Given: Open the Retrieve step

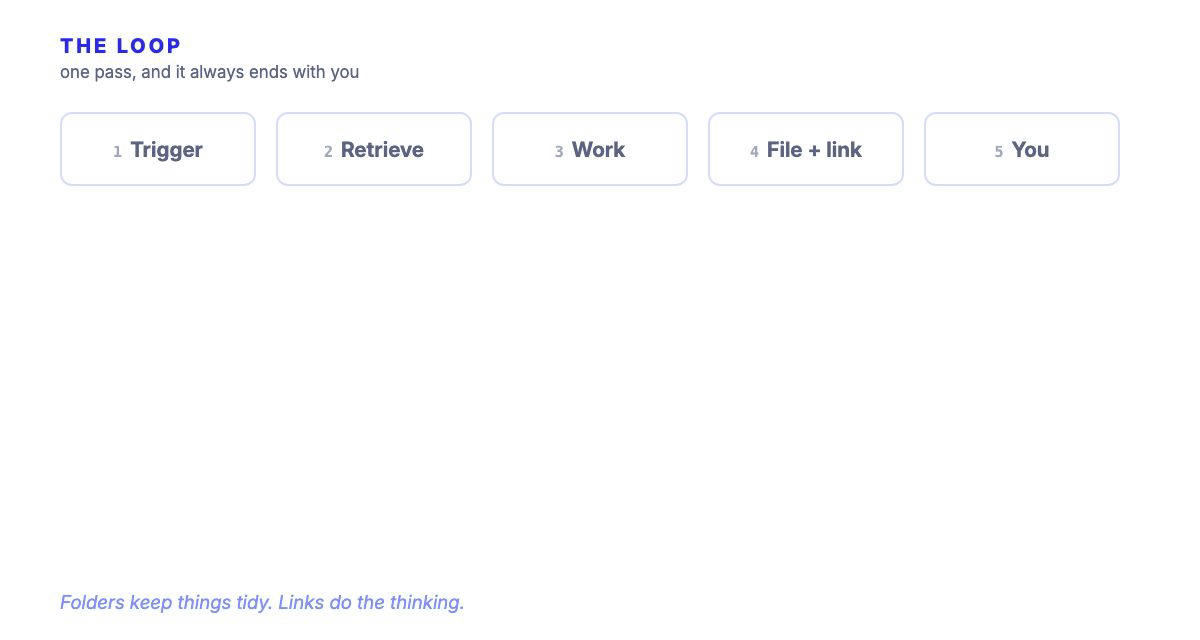Looking at the screenshot, I should click(x=374, y=149).
